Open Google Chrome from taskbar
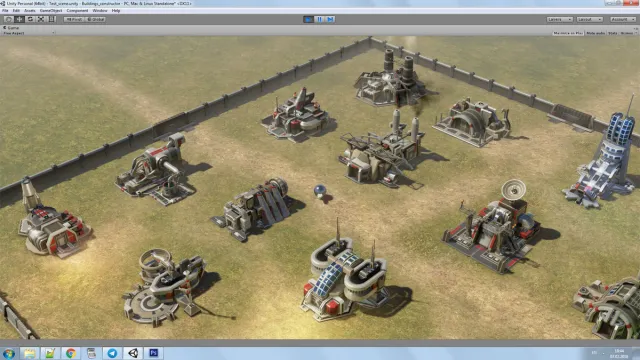 (x=71, y=353)
